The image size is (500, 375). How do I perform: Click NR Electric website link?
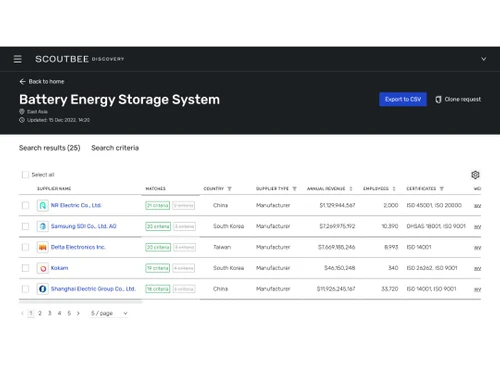click(x=477, y=206)
